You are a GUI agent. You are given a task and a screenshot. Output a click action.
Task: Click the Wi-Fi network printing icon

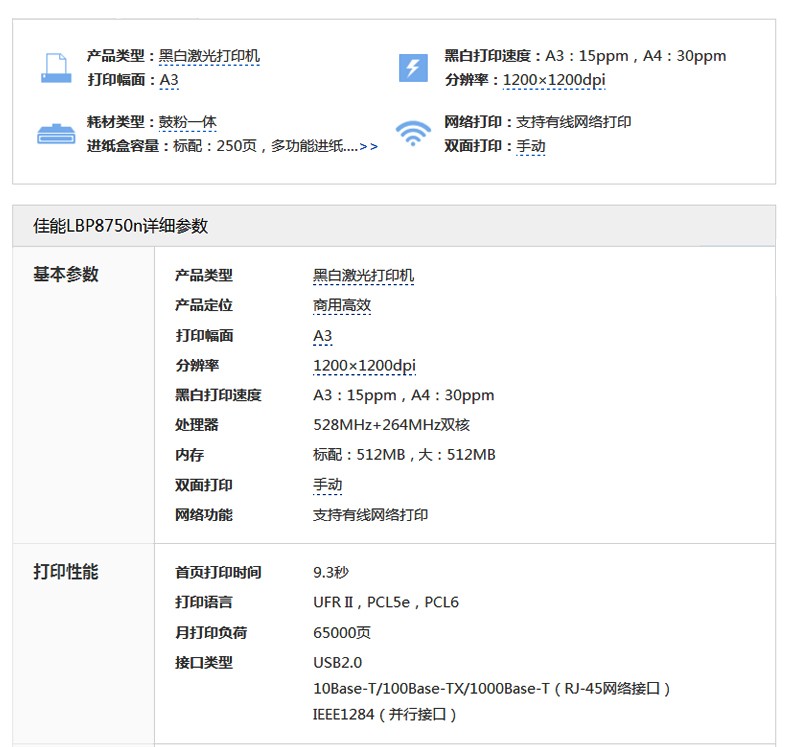413,134
